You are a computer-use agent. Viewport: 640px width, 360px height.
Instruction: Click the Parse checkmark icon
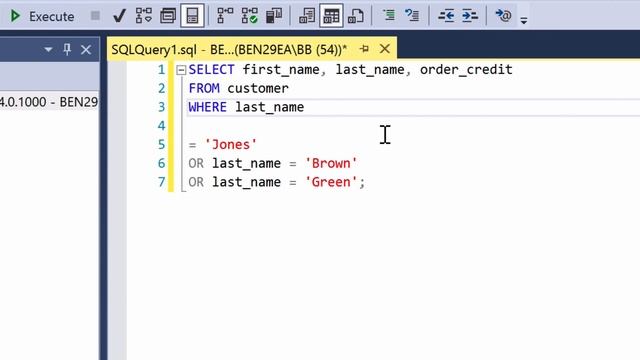tap(119, 16)
